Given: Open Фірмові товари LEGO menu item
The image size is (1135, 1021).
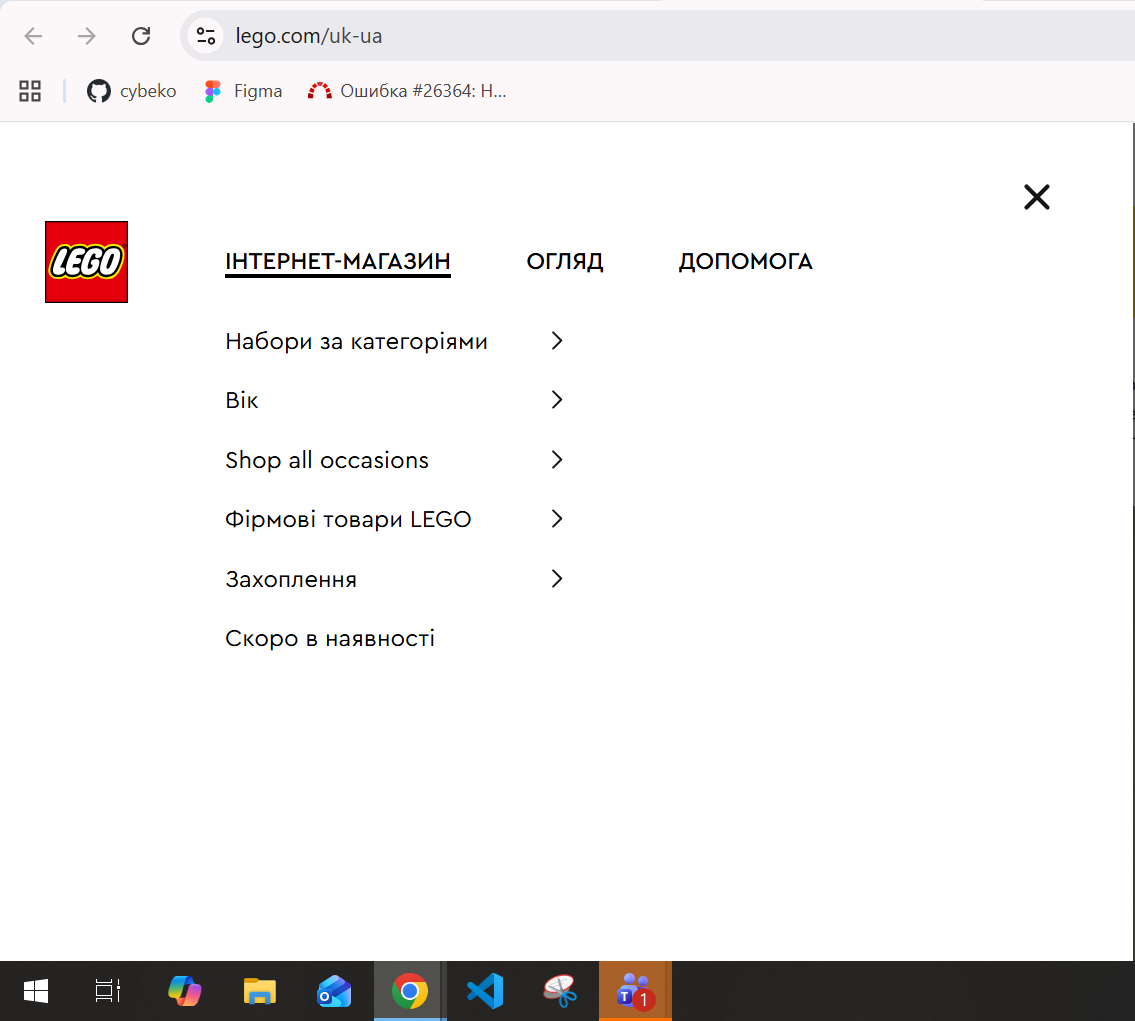Looking at the screenshot, I should [348, 519].
